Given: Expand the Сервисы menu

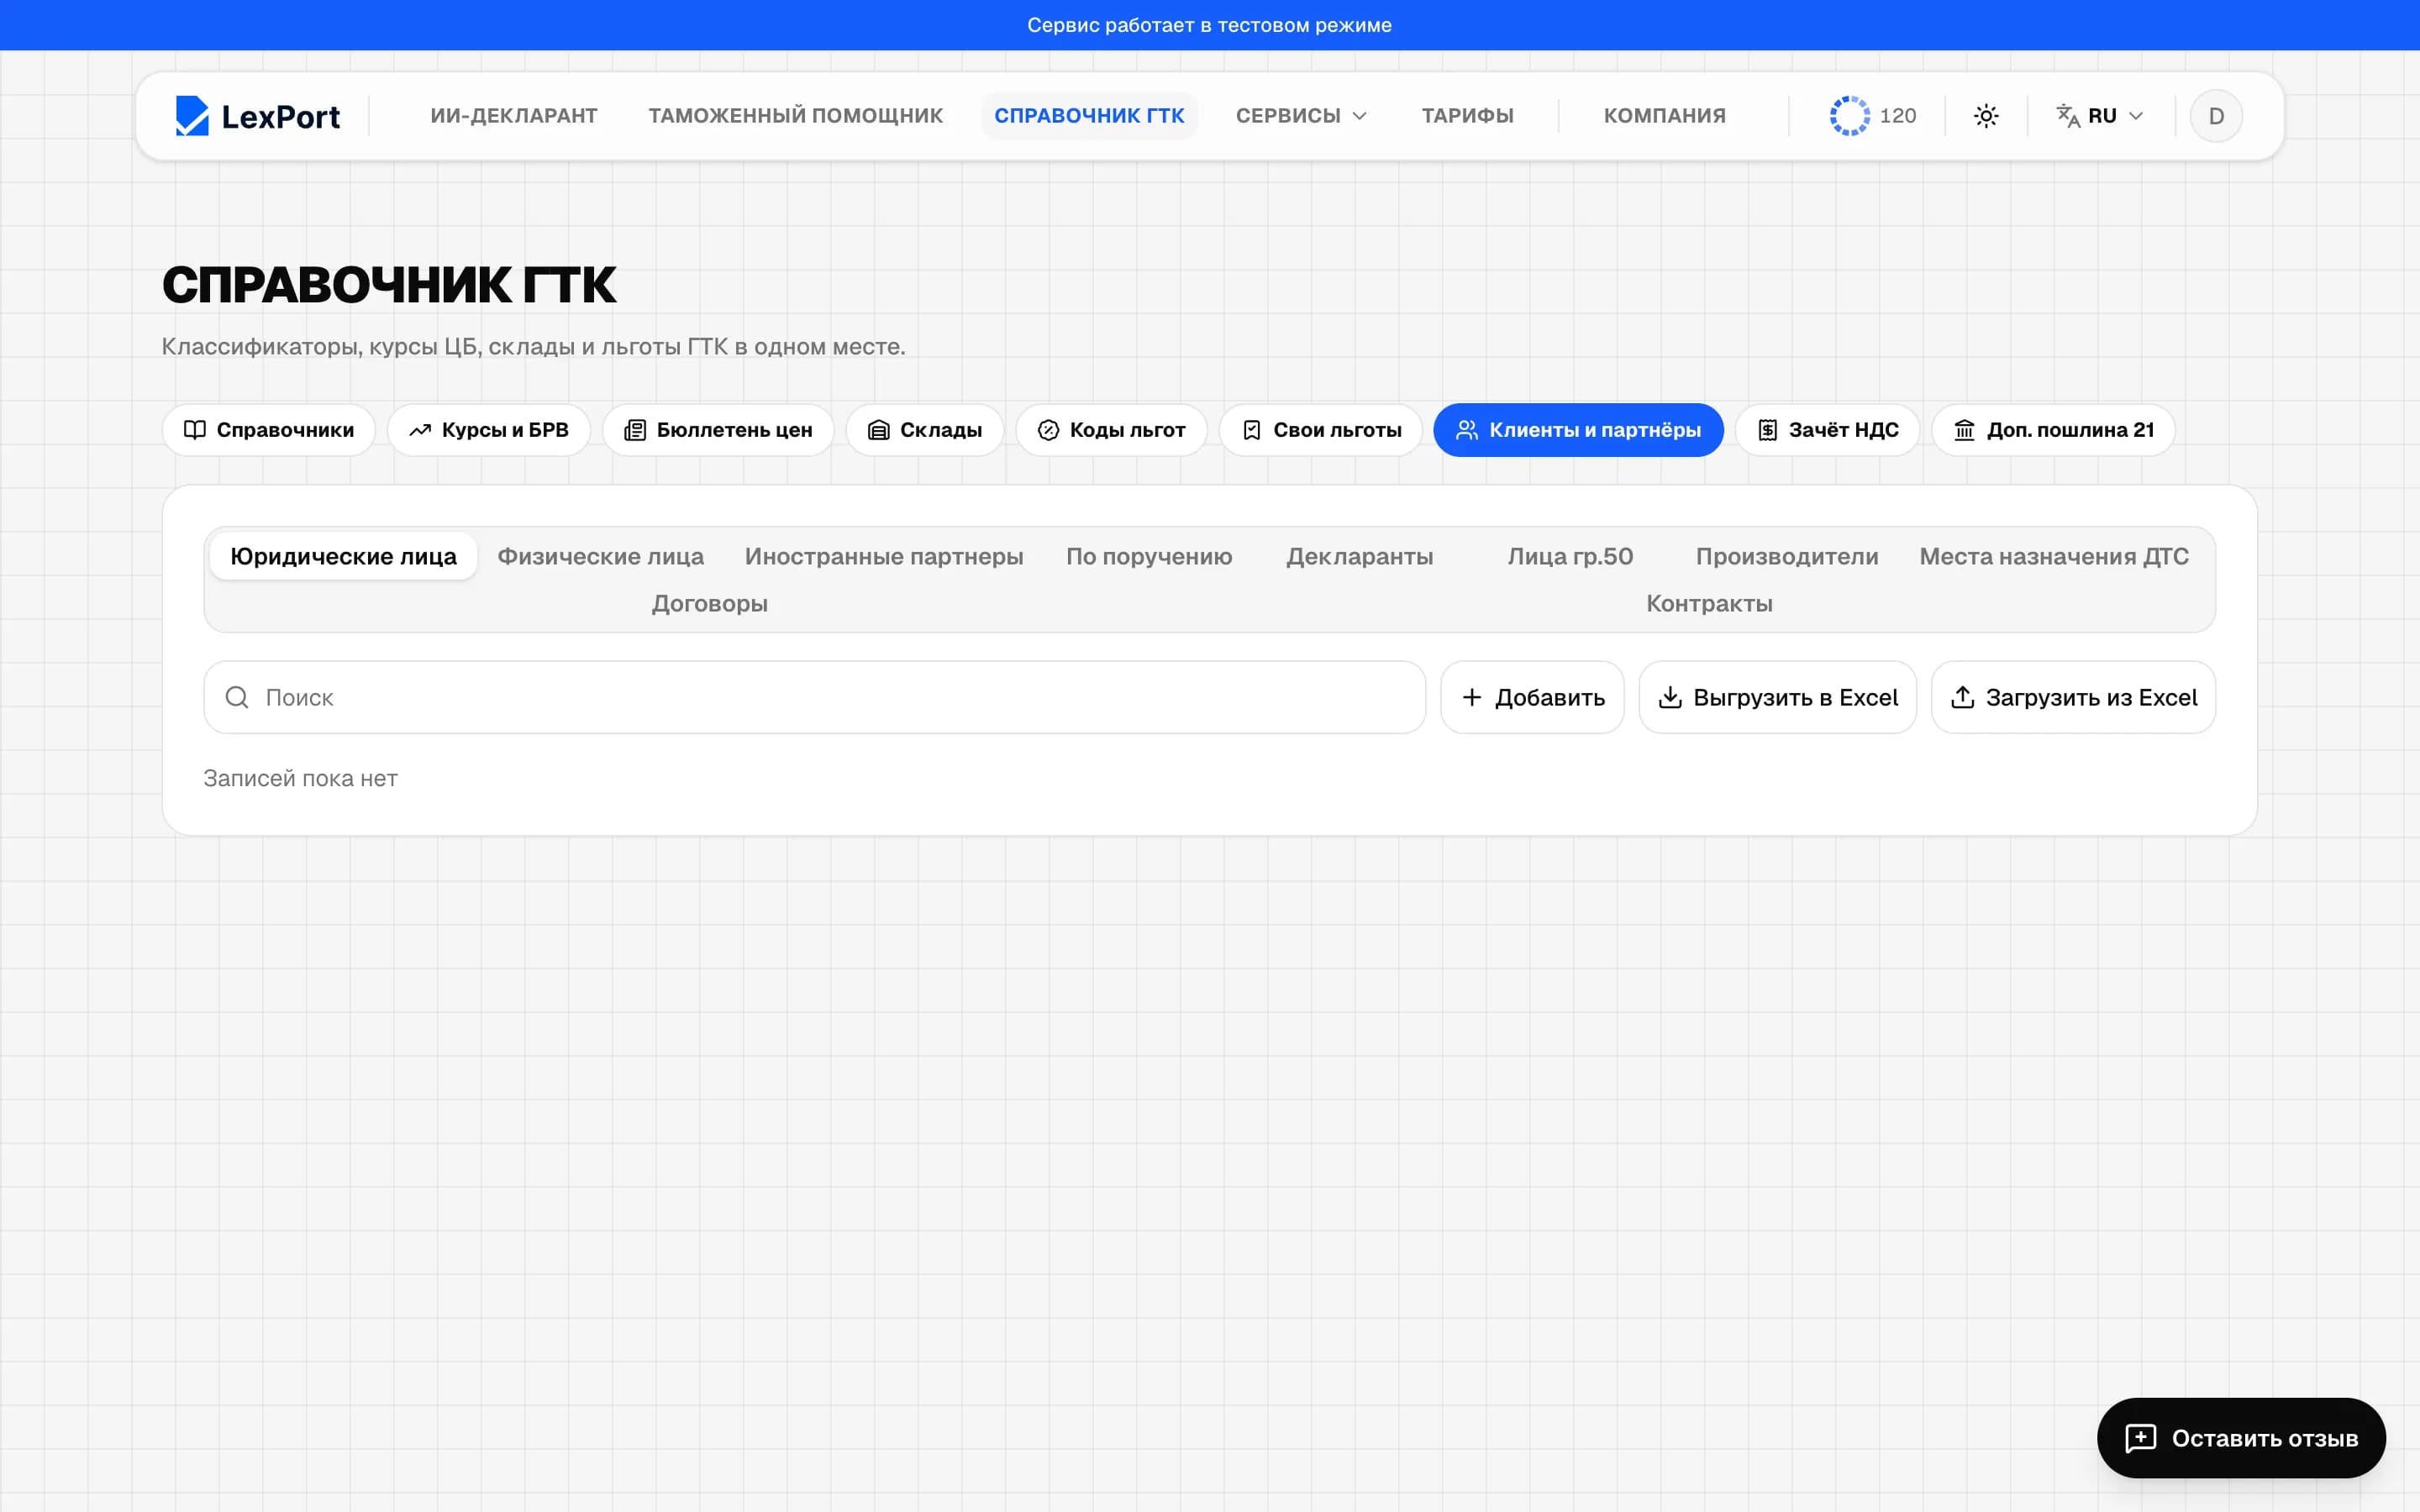Looking at the screenshot, I should pos(1300,116).
